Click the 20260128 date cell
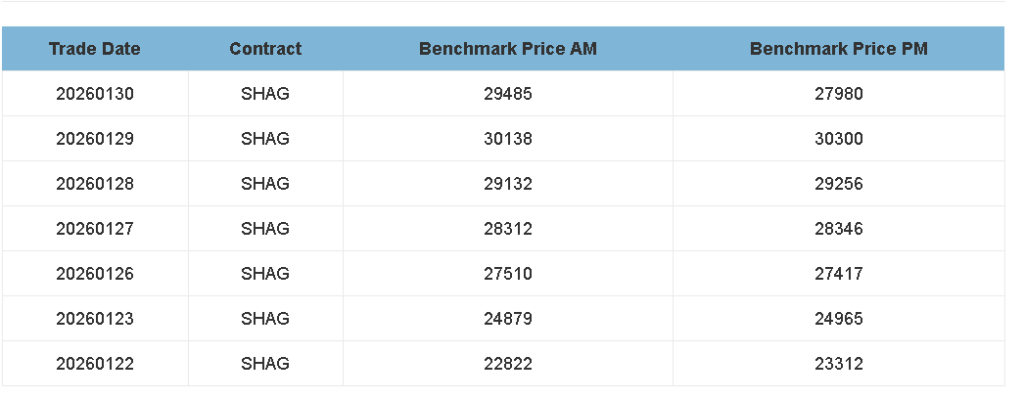1024x400 pixels. (x=95, y=184)
